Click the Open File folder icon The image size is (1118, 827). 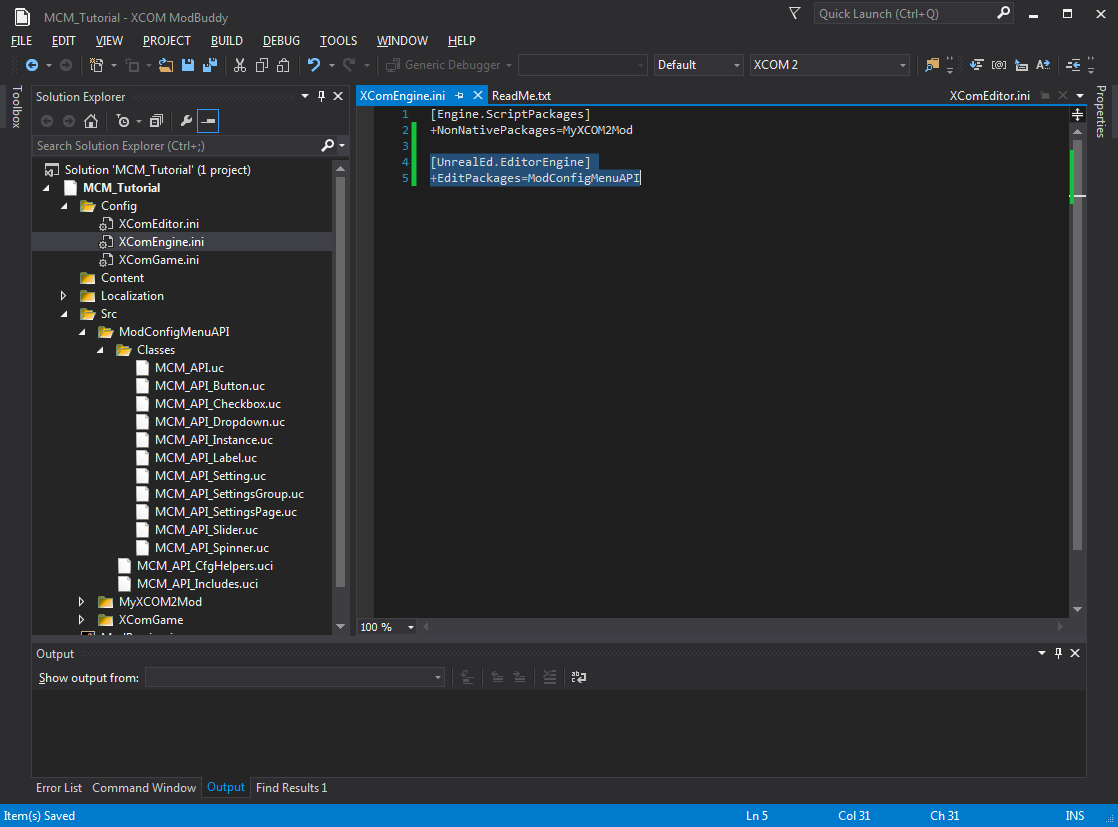(x=166, y=65)
